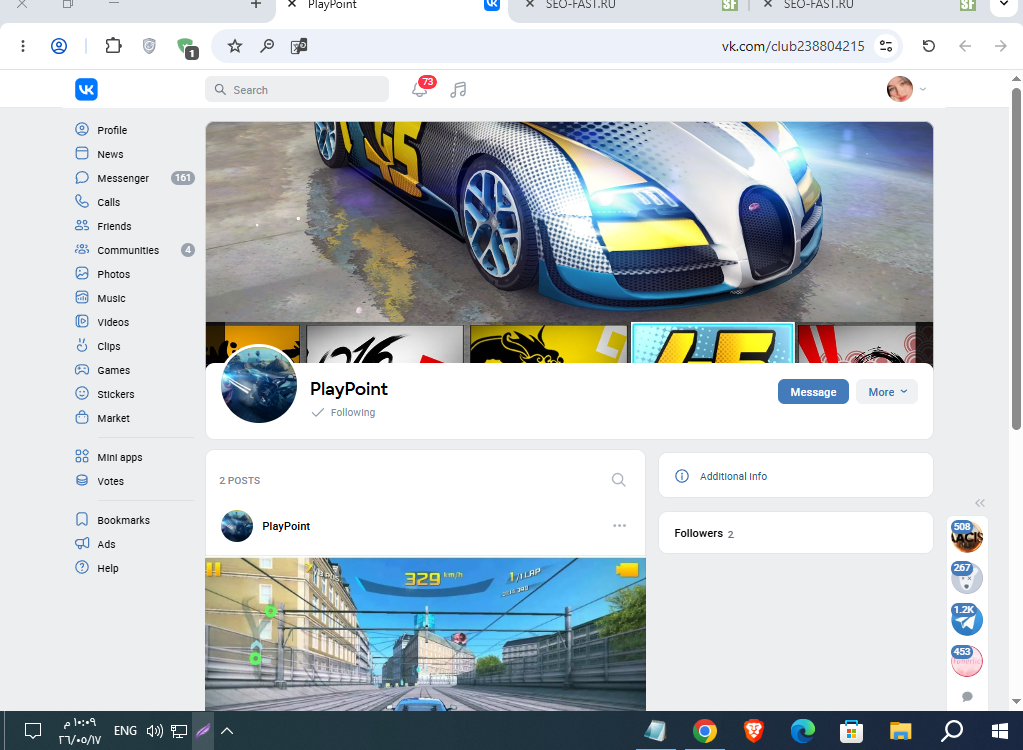Open the user avatar at top right

[x=900, y=89]
